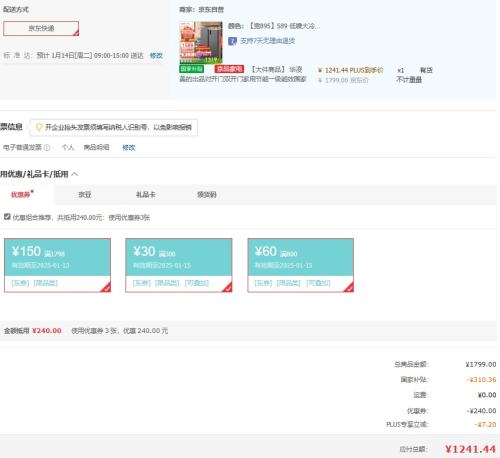This screenshot has height=458, width=500.
Task: Open the refrigerator product thumbnail
Action: point(201,42)
